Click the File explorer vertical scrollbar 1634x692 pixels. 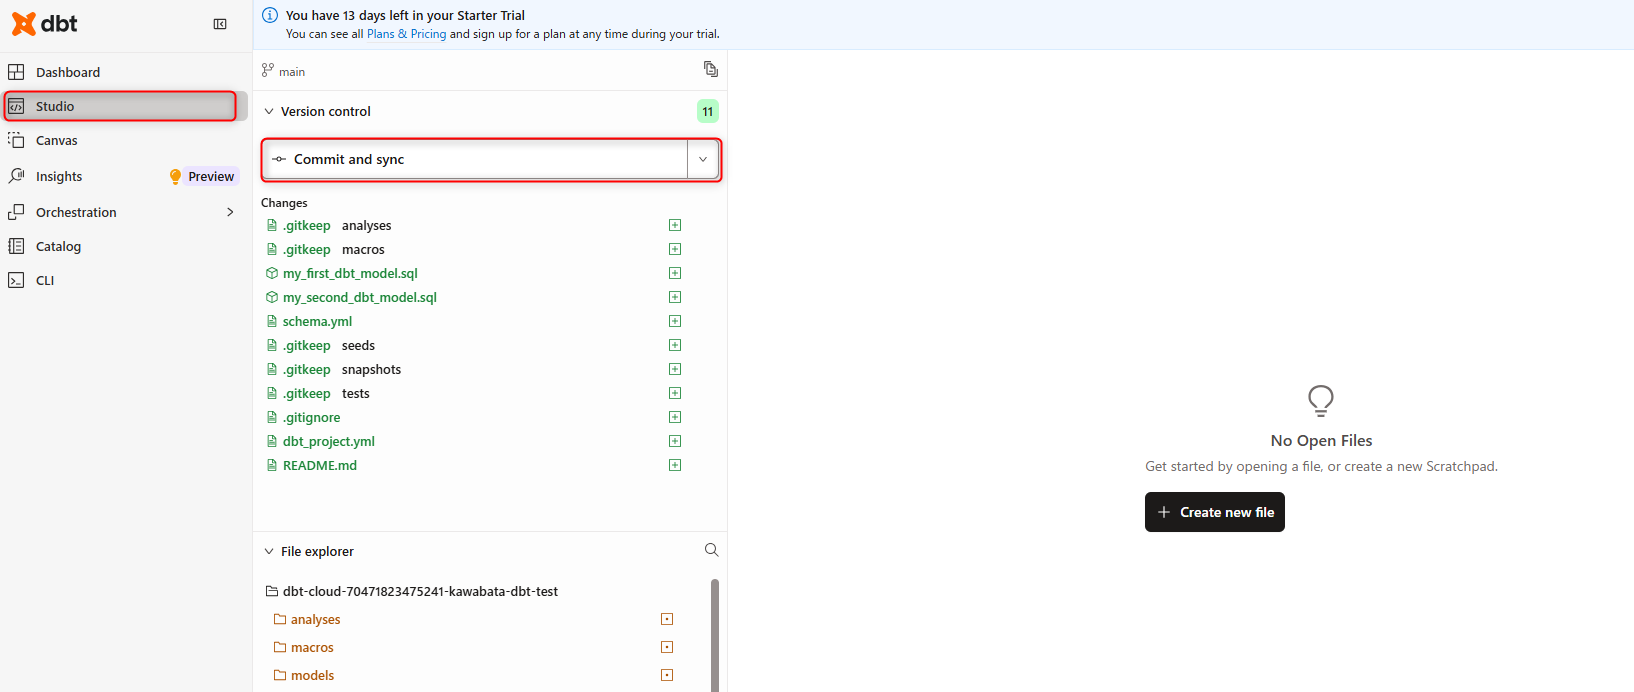pos(715,634)
